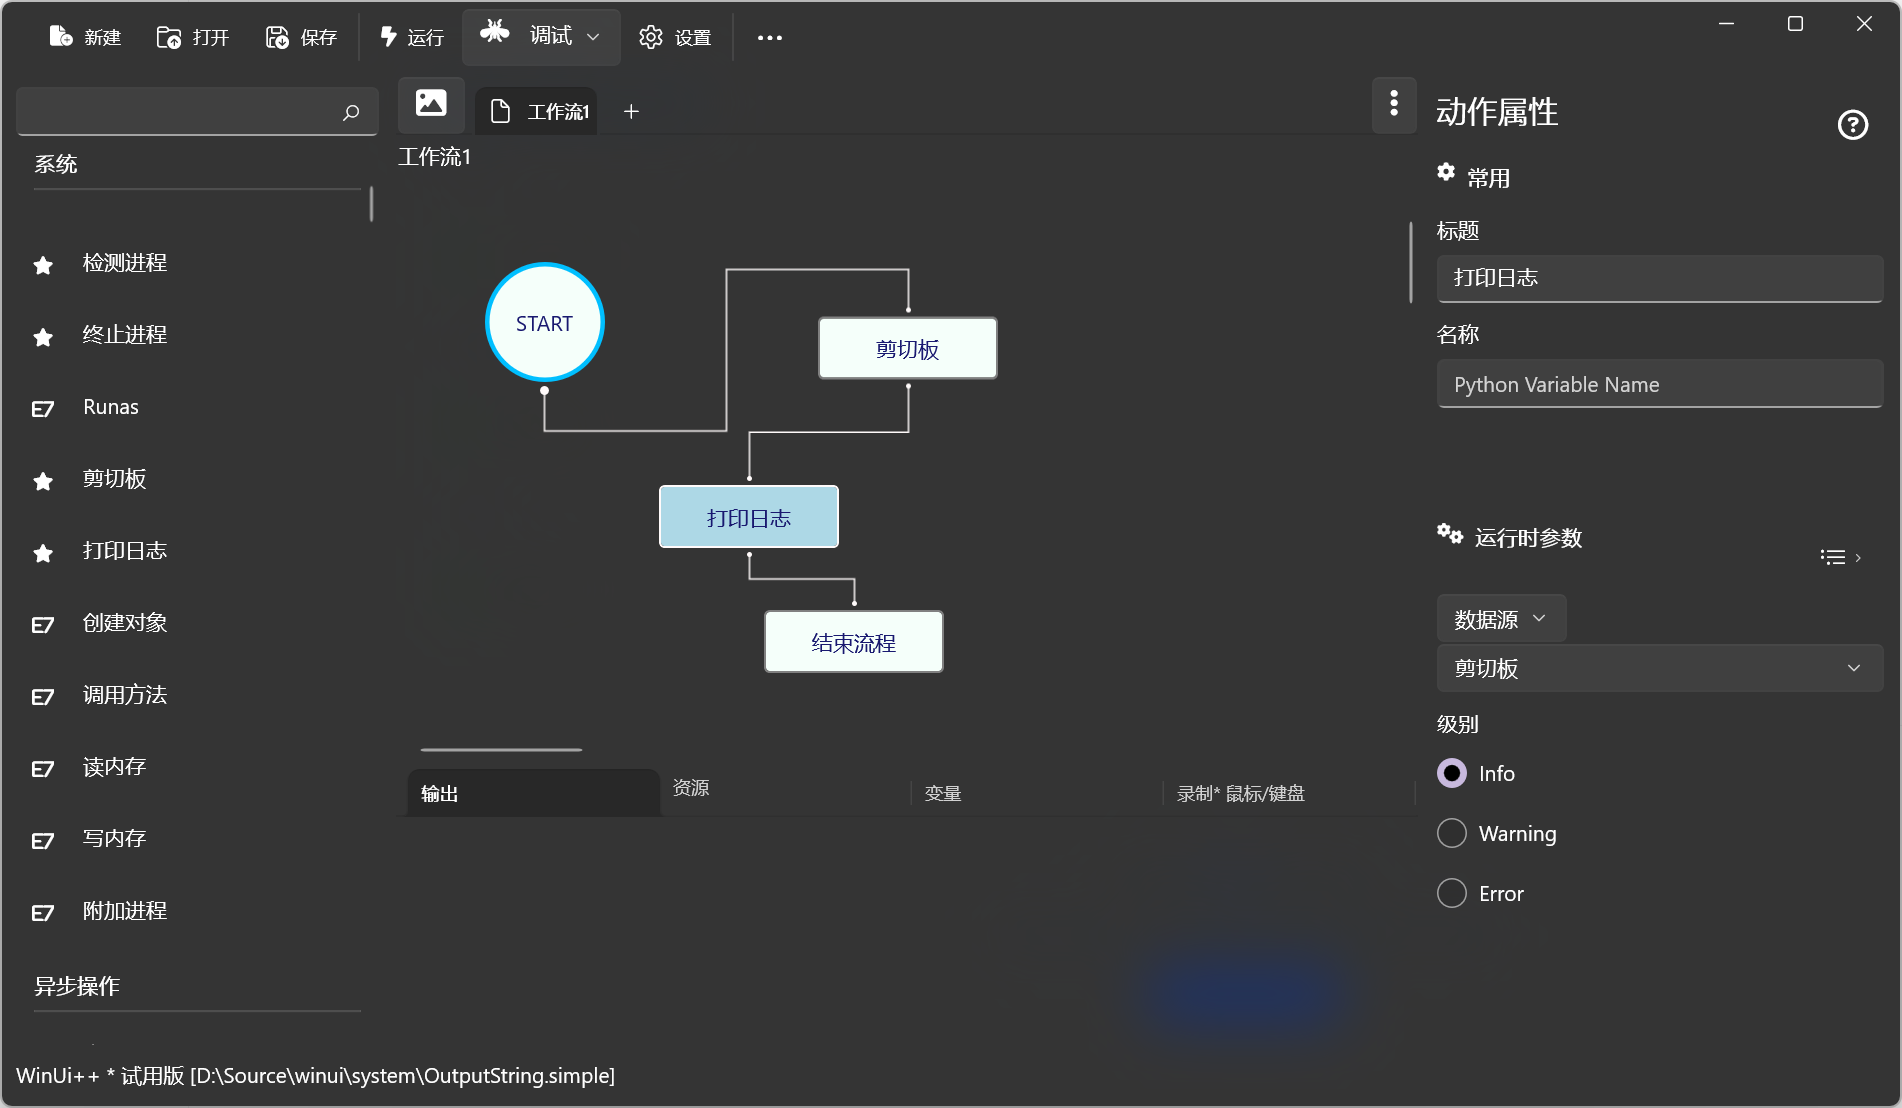Click the search magnifier icon
The image size is (1902, 1108).
(351, 112)
